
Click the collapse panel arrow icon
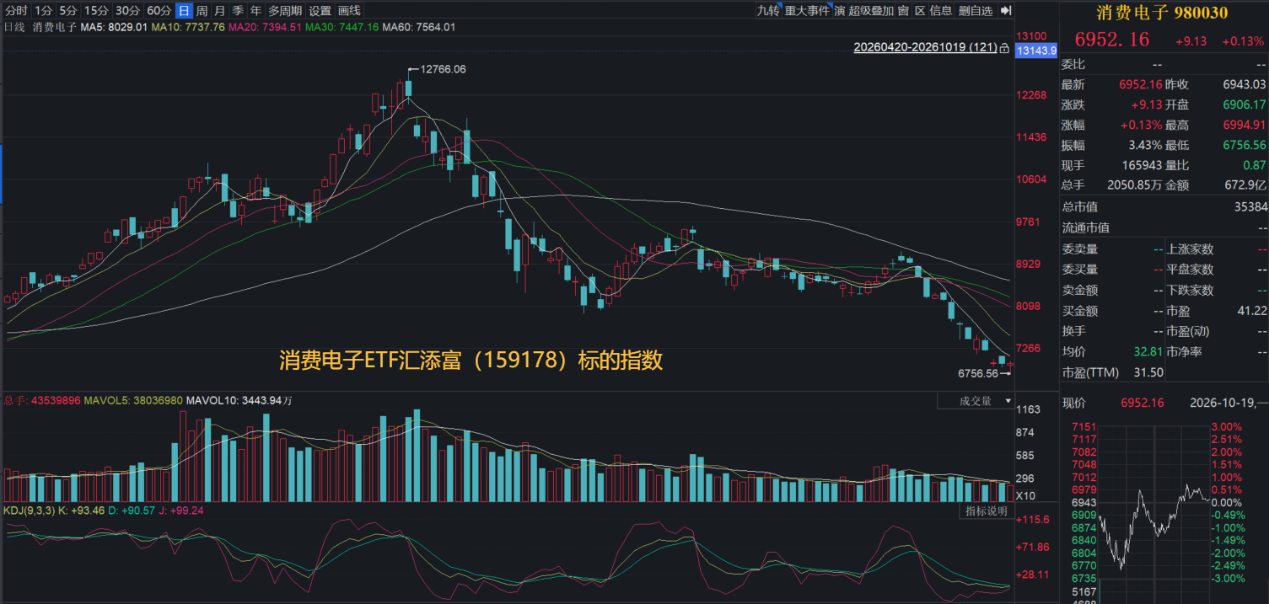[x=1005, y=10]
